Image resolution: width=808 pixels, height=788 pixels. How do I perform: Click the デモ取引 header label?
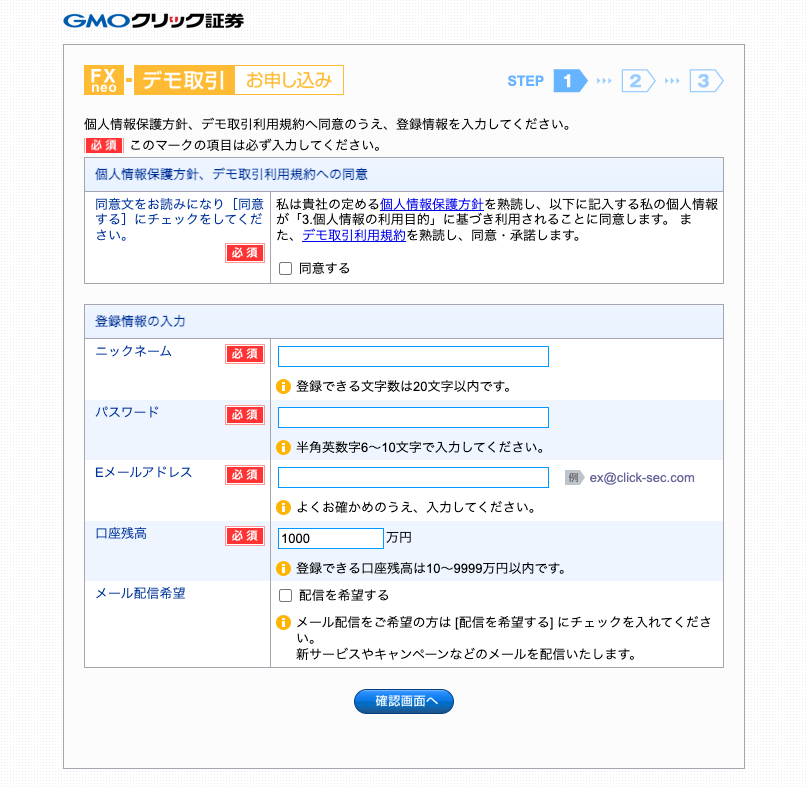coord(184,78)
